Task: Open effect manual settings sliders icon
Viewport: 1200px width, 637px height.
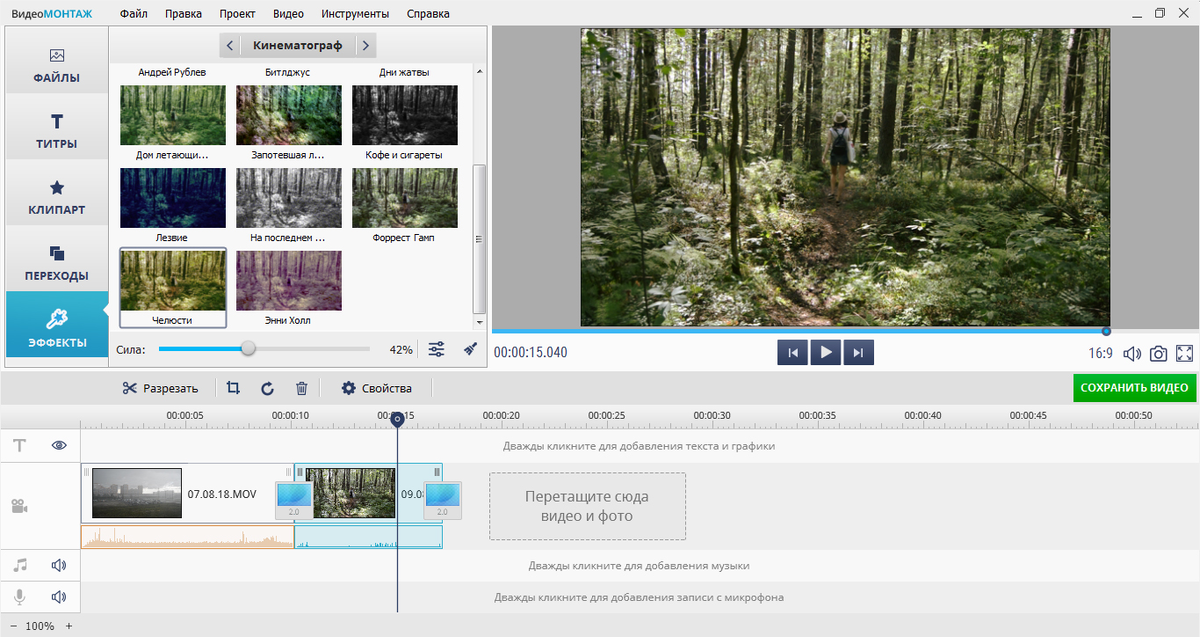Action: click(437, 349)
